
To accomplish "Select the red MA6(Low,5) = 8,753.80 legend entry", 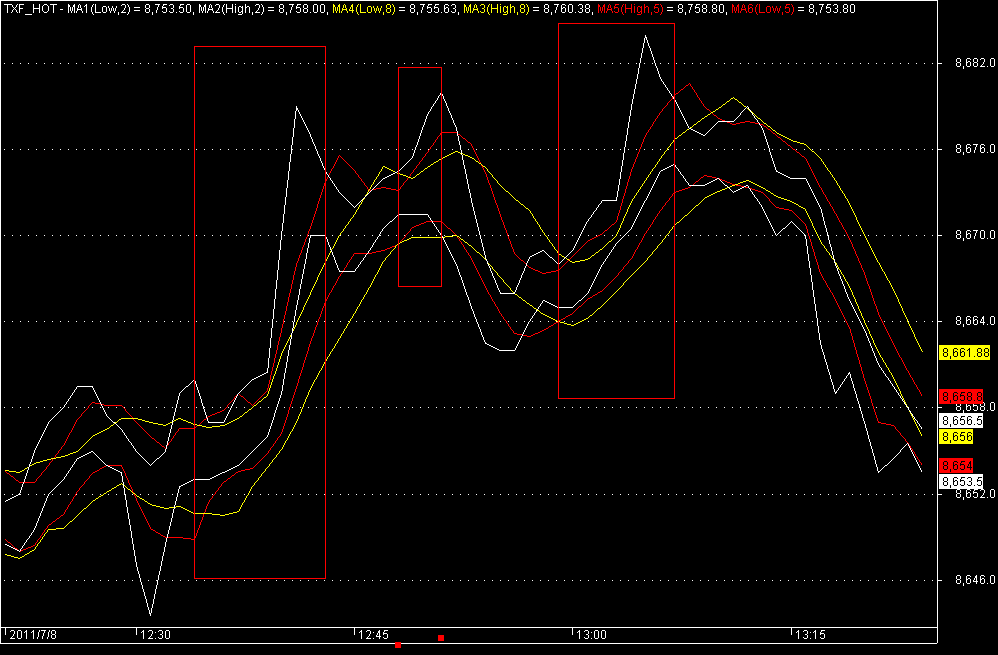I will coord(793,8).
